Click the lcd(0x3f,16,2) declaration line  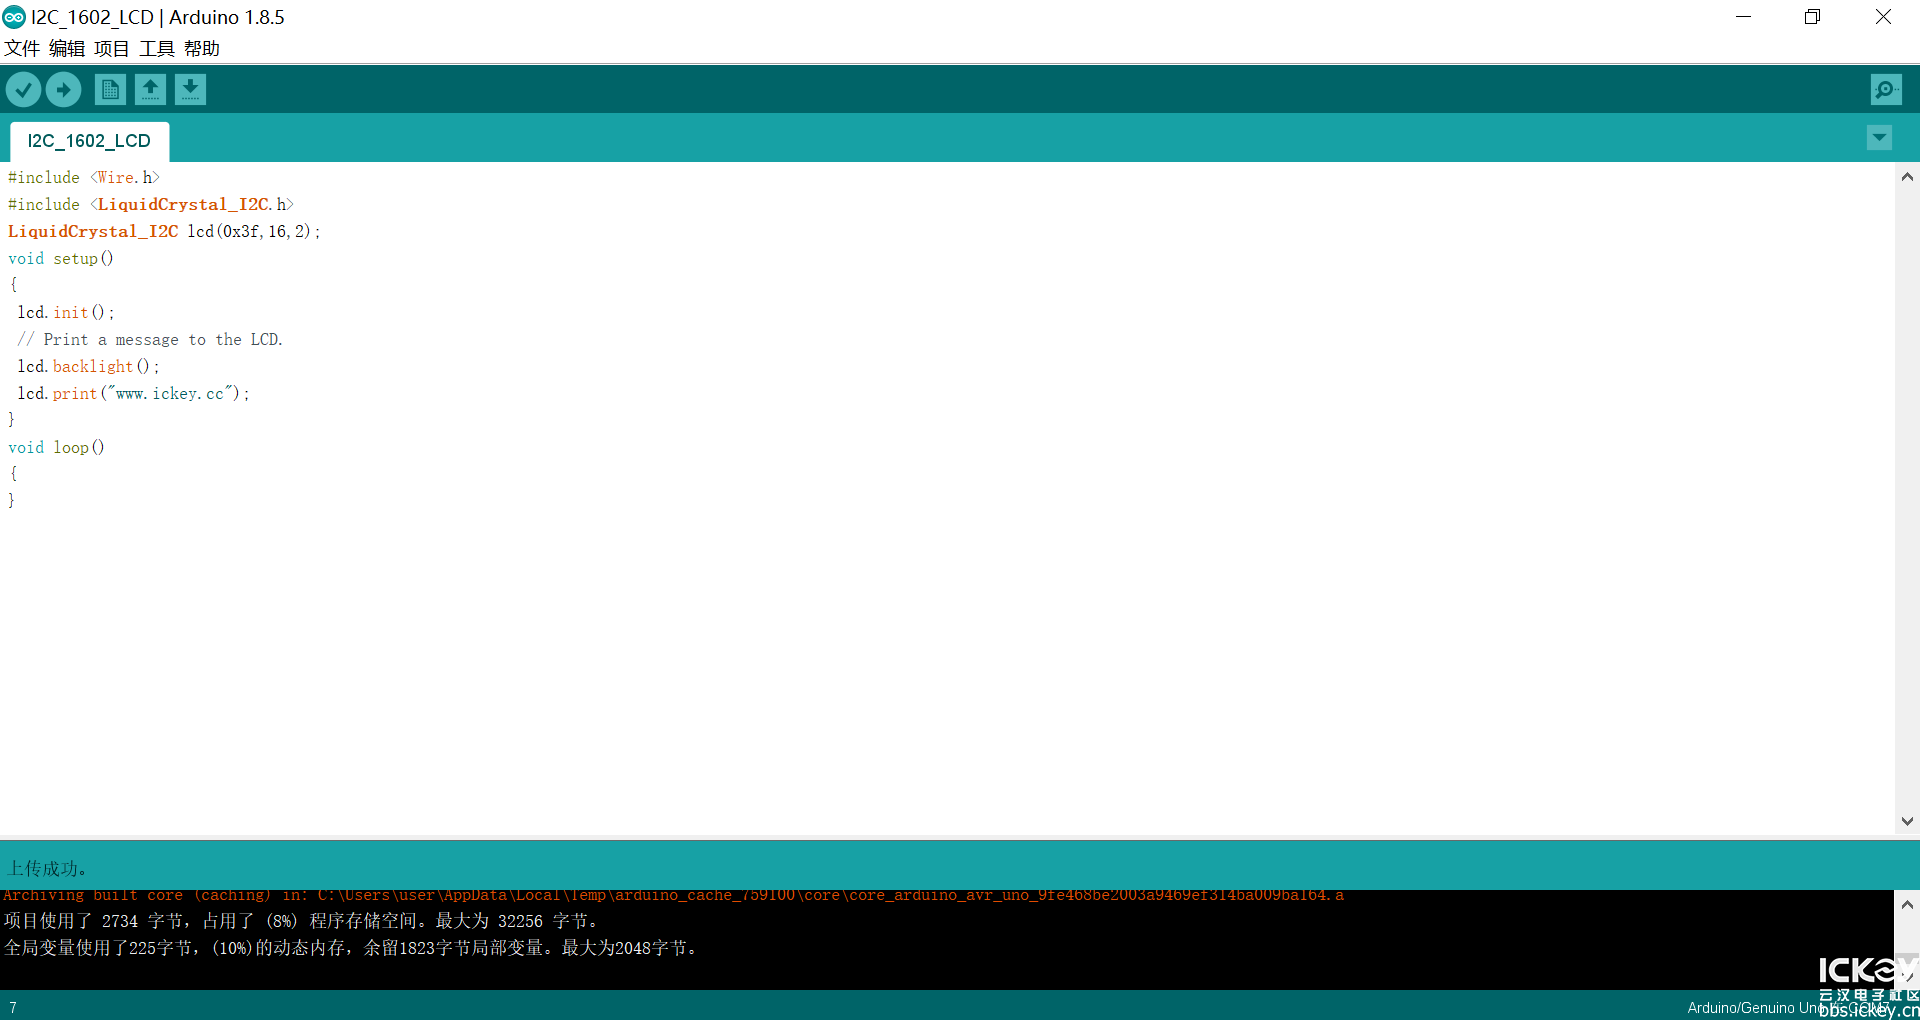point(164,231)
